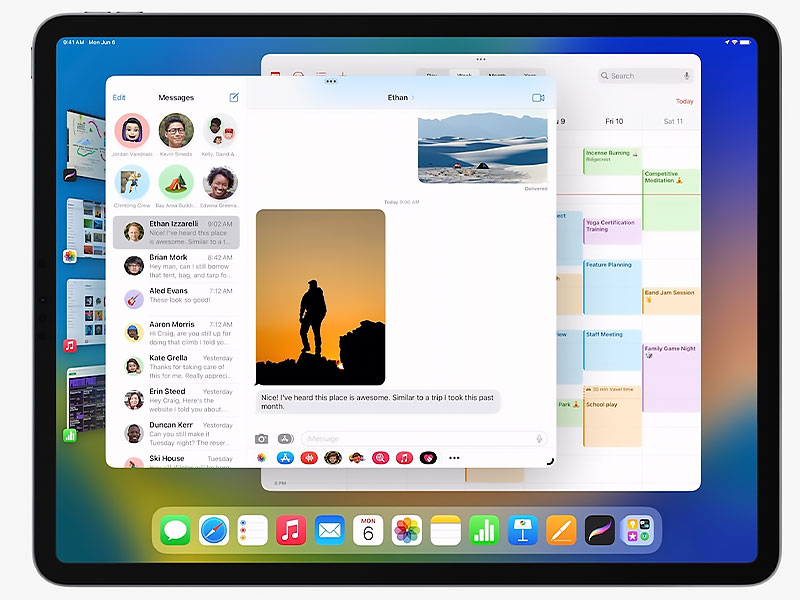Open App Library from the dock
The width and height of the screenshot is (800, 600).
[638, 531]
